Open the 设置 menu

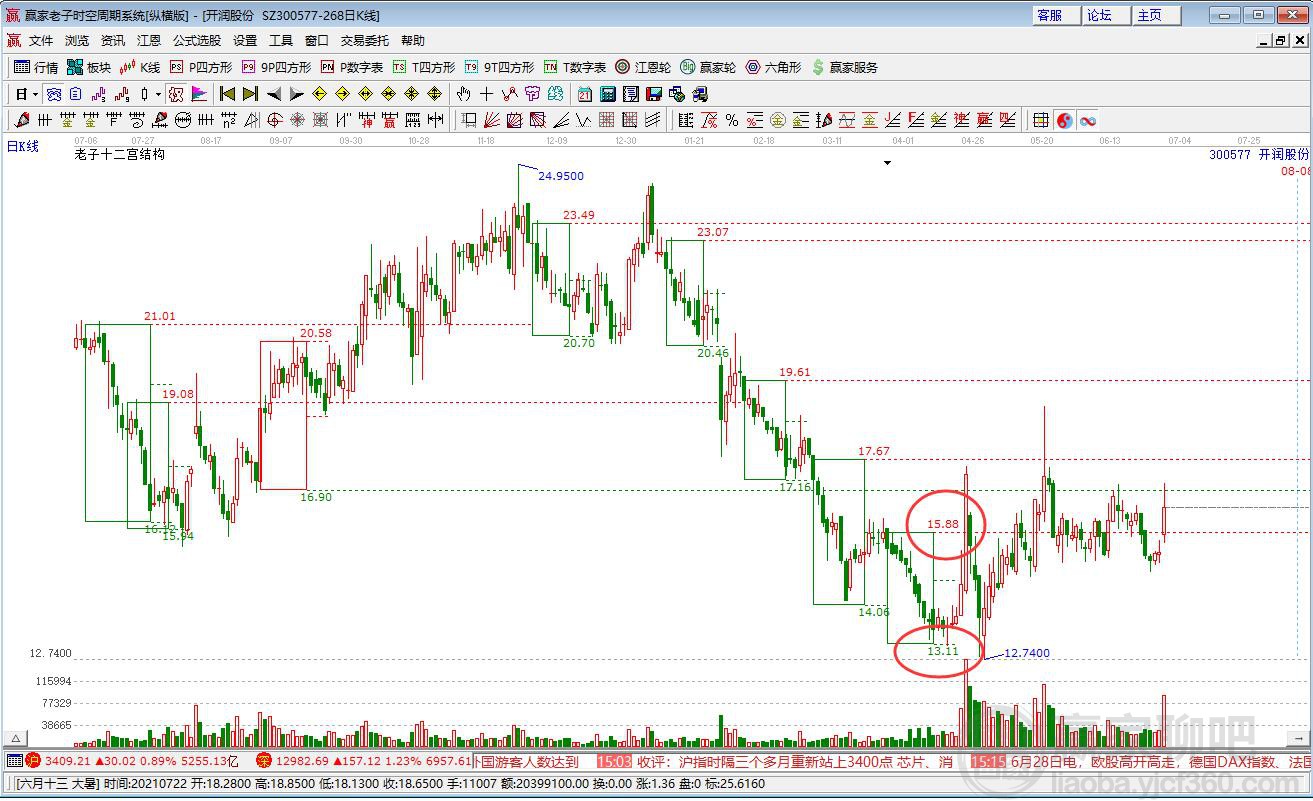pyautogui.click(x=245, y=41)
